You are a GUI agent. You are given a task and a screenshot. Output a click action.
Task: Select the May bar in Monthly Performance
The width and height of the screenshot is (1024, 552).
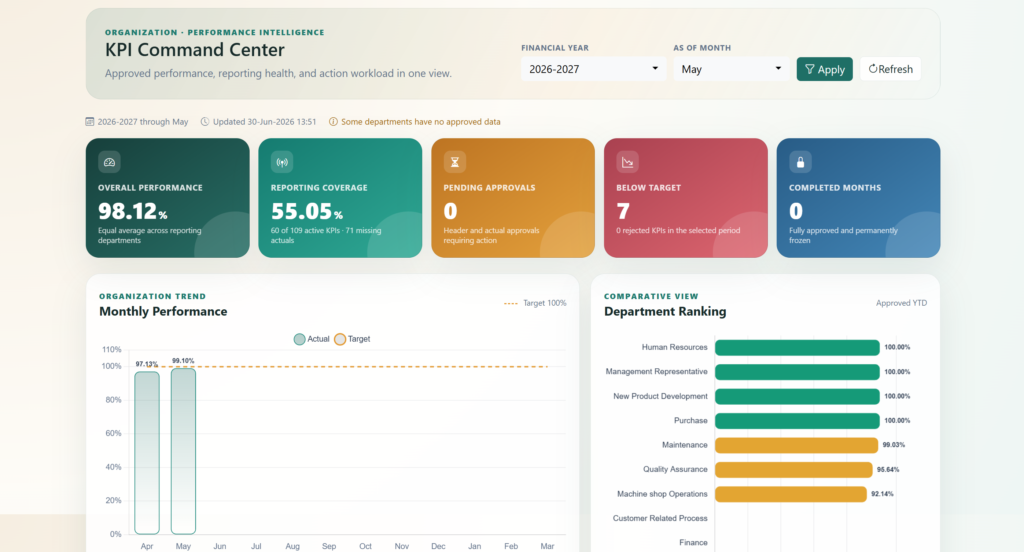pyautogui.click(x=184, y=451)
